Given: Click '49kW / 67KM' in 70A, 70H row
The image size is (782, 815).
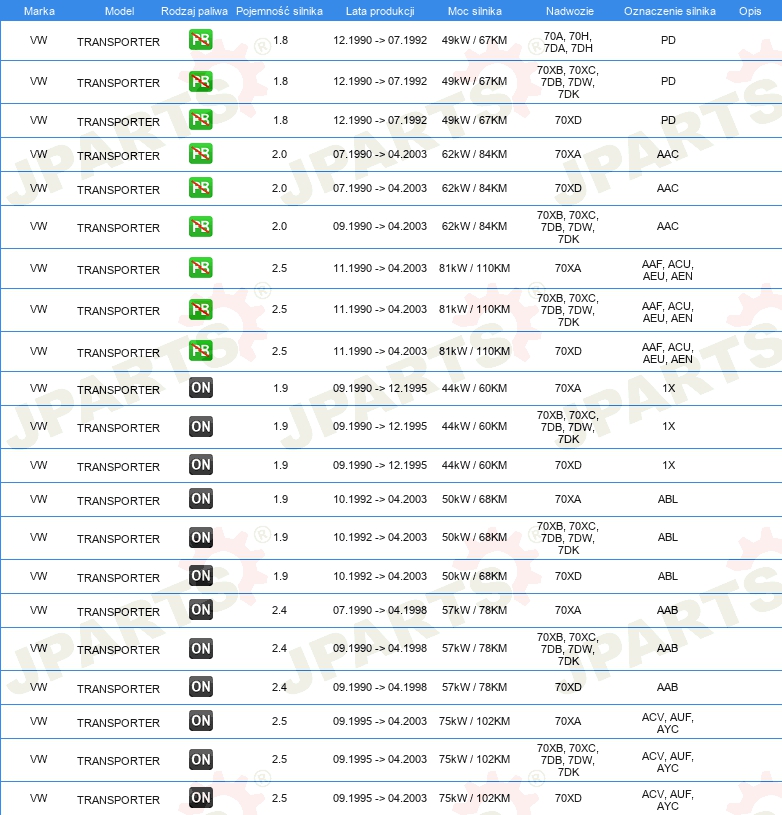Looking at the screenshot, I should point(474,40).
